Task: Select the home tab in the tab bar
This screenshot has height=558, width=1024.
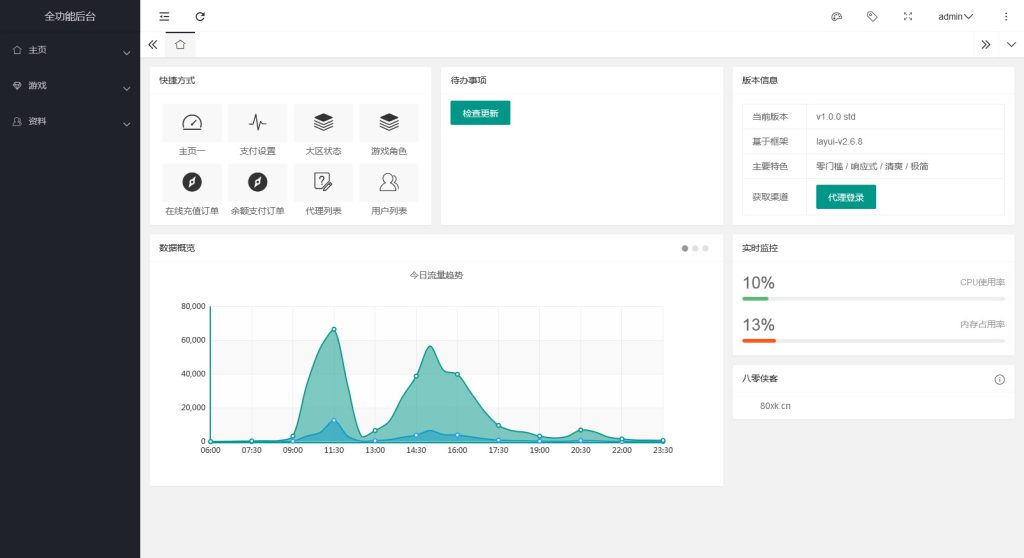Action: click(x=180, y=44)
